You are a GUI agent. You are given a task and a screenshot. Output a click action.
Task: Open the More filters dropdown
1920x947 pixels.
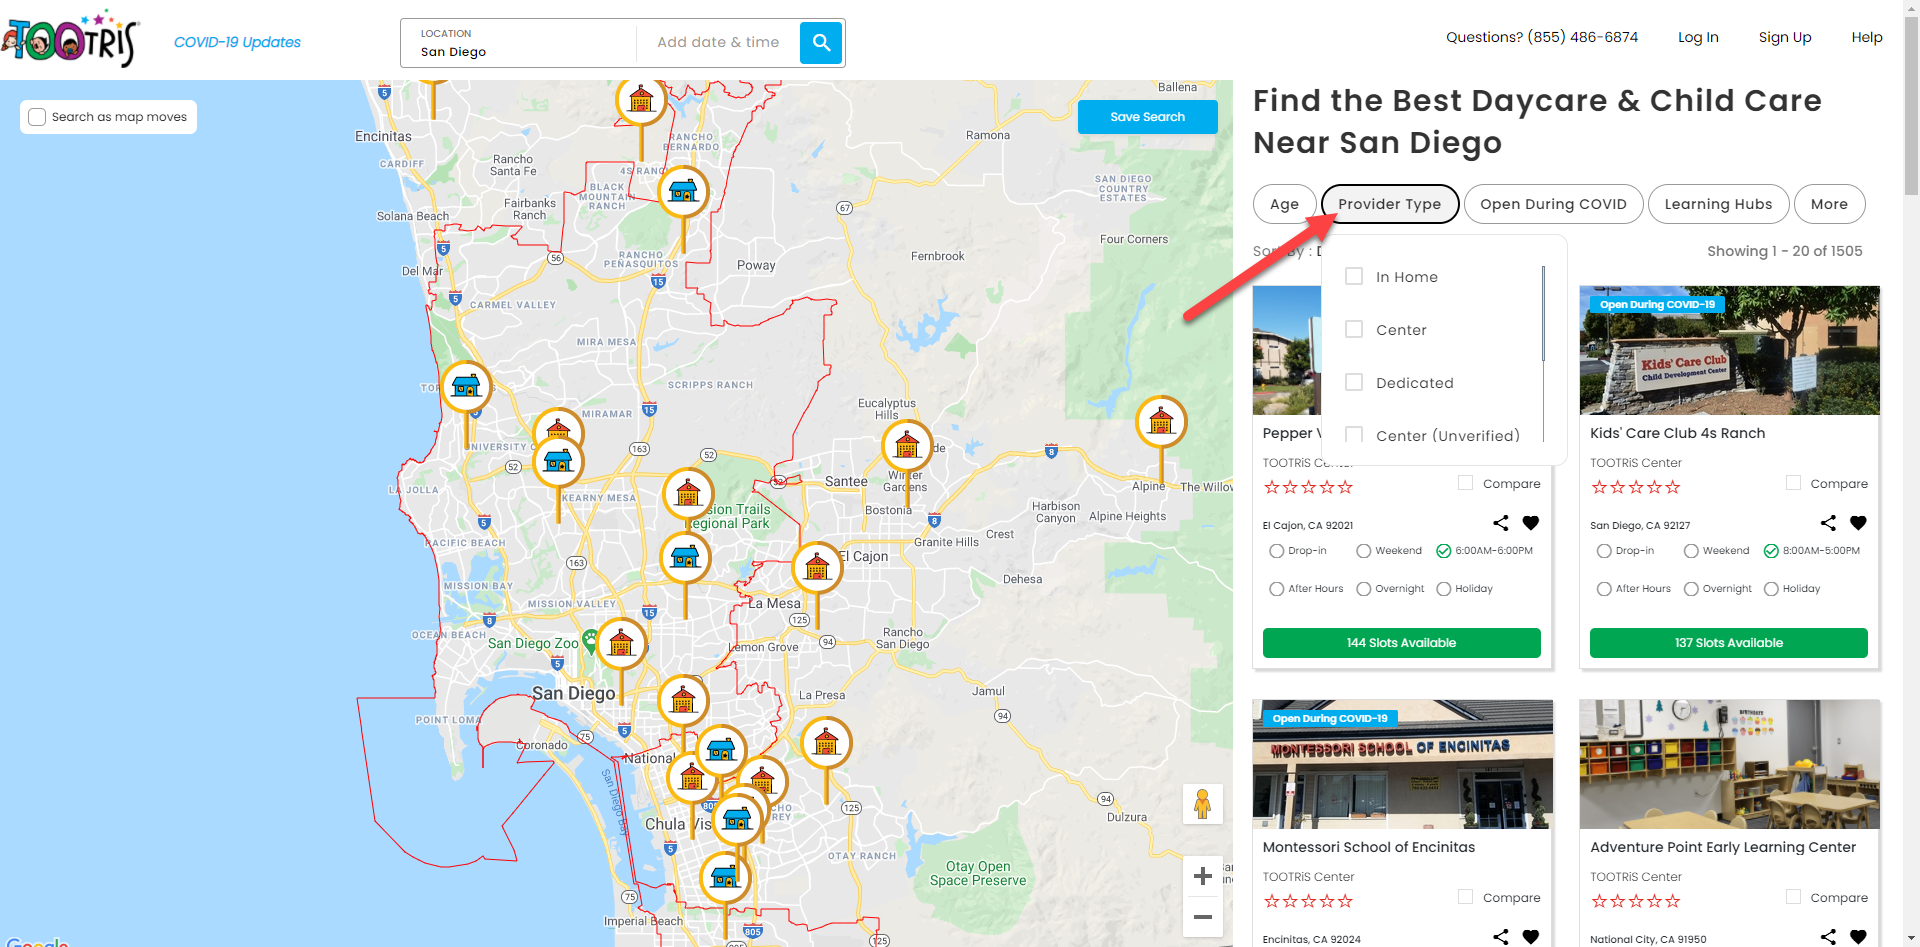coord(1829,204)
